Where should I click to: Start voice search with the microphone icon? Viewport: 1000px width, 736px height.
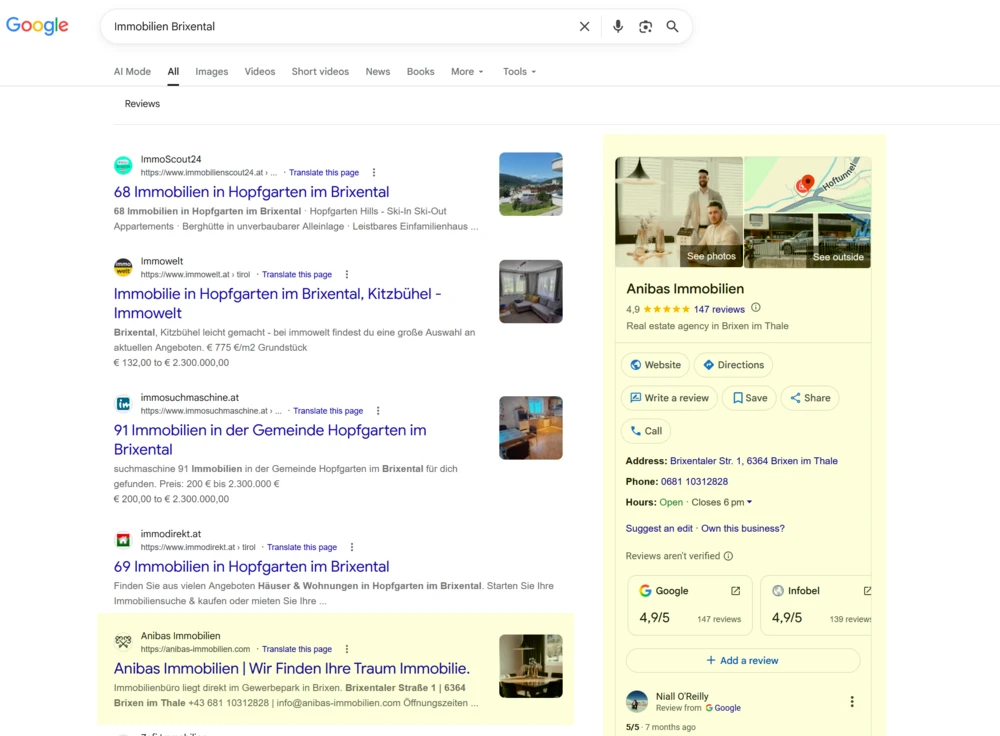coord(617,27)
